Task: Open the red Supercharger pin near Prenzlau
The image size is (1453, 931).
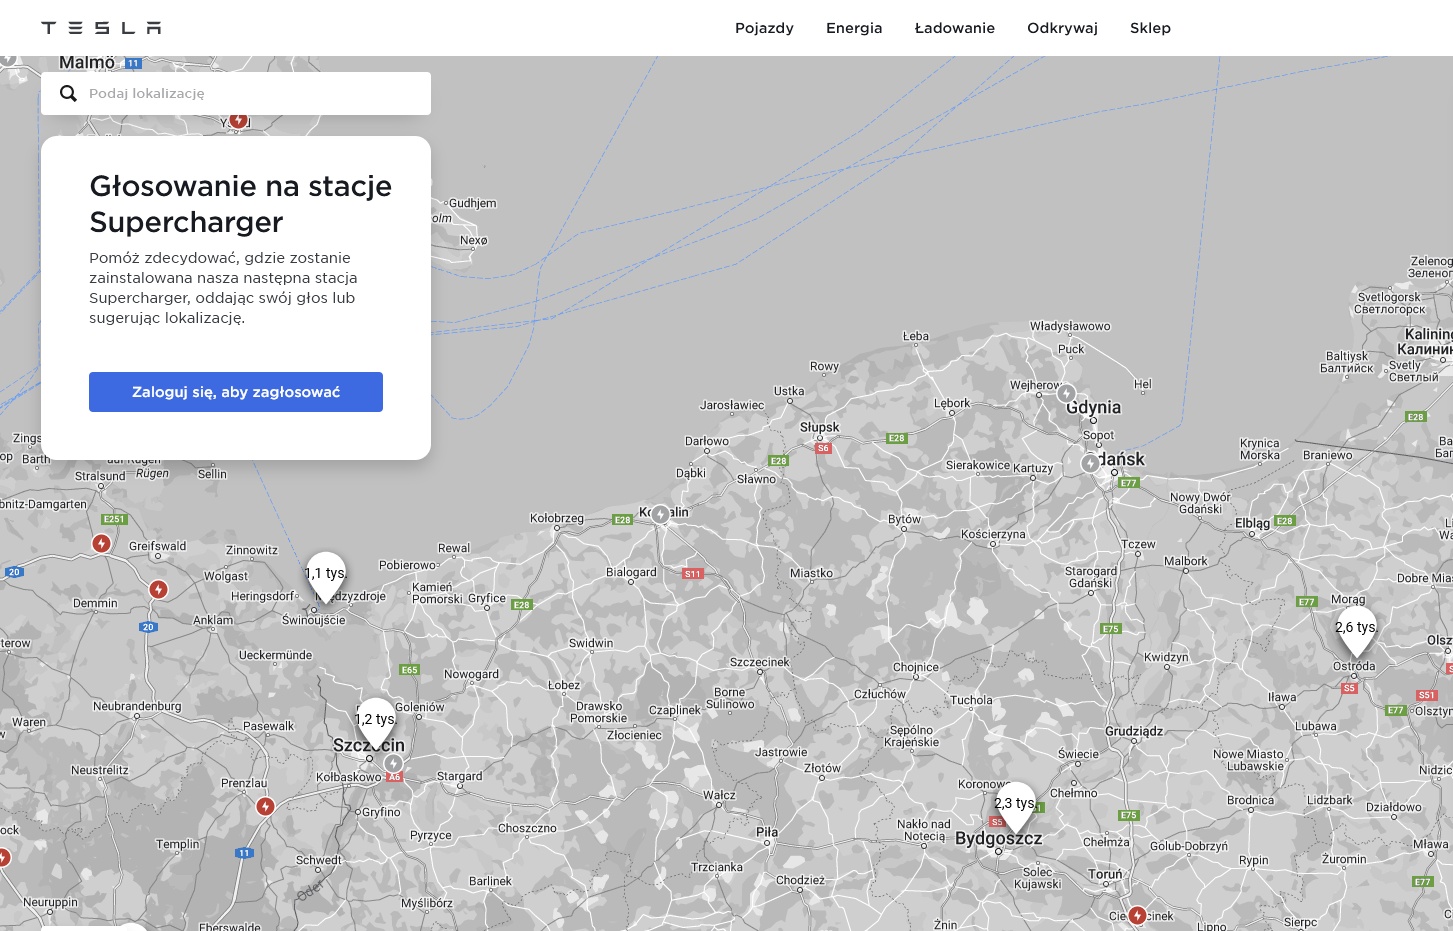Action: click(x=265, y=806)
